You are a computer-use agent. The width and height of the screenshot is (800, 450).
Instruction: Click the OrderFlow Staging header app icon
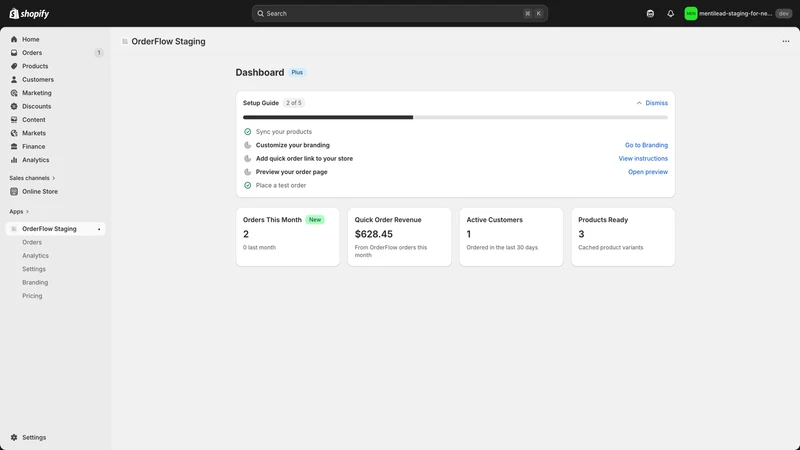(x=124, y=41)
